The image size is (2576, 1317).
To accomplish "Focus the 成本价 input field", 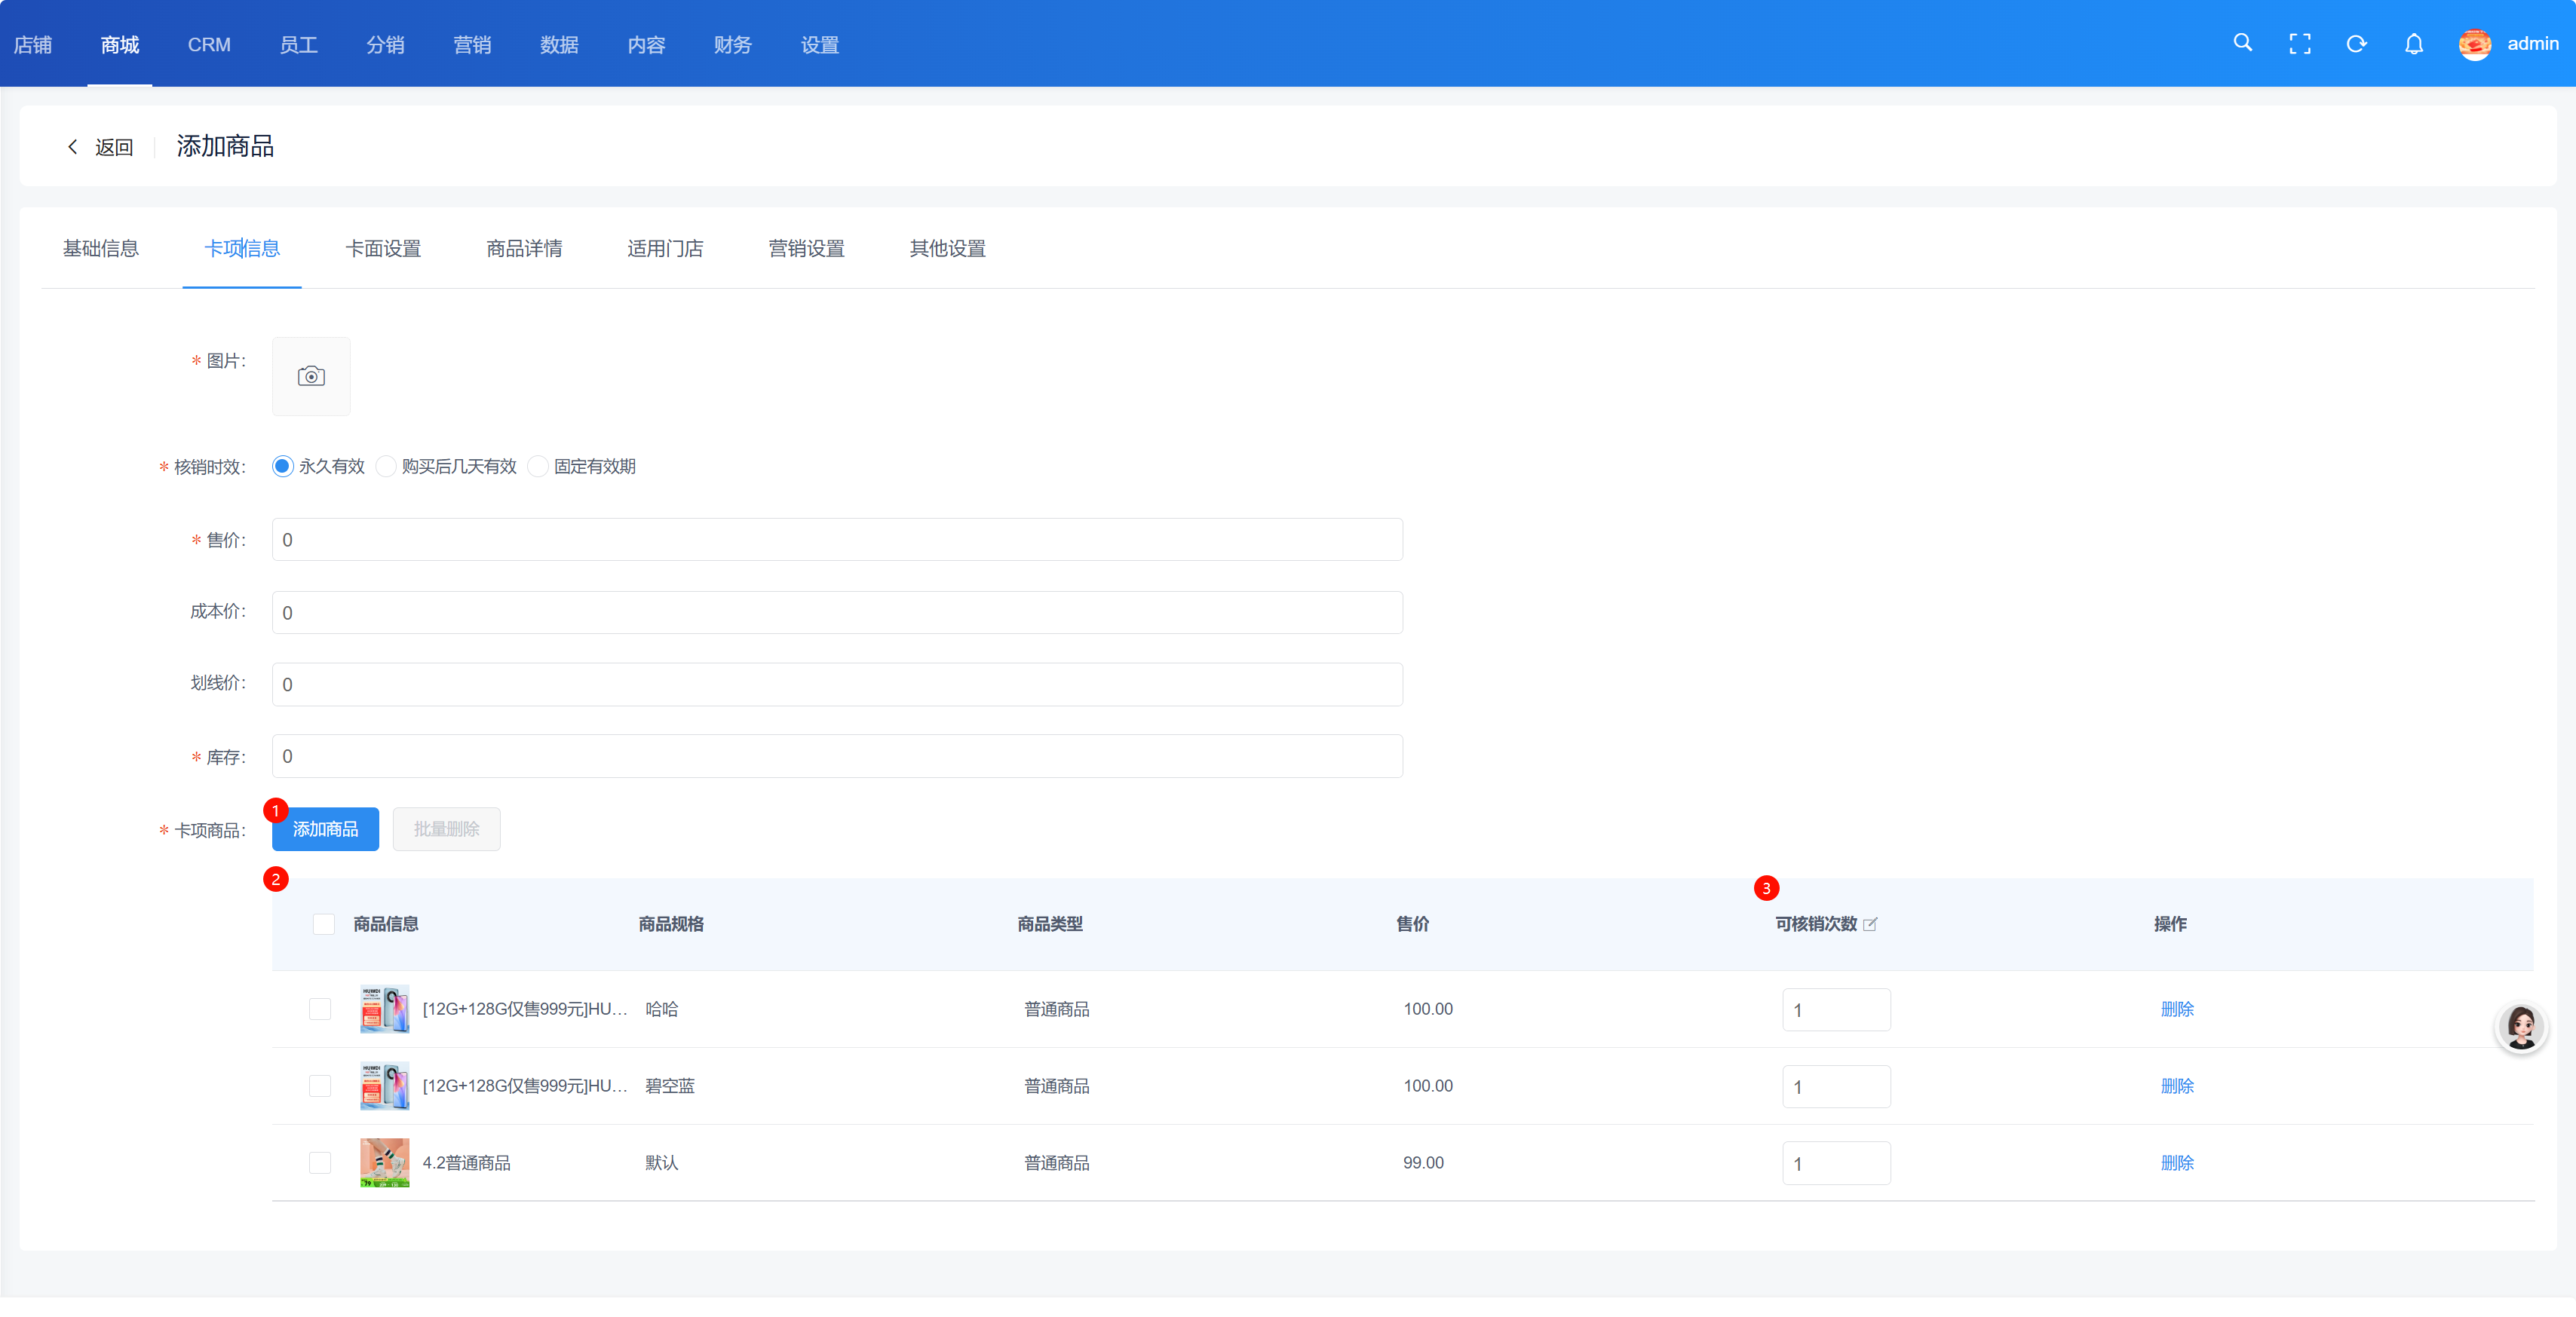I will (837, 612).
